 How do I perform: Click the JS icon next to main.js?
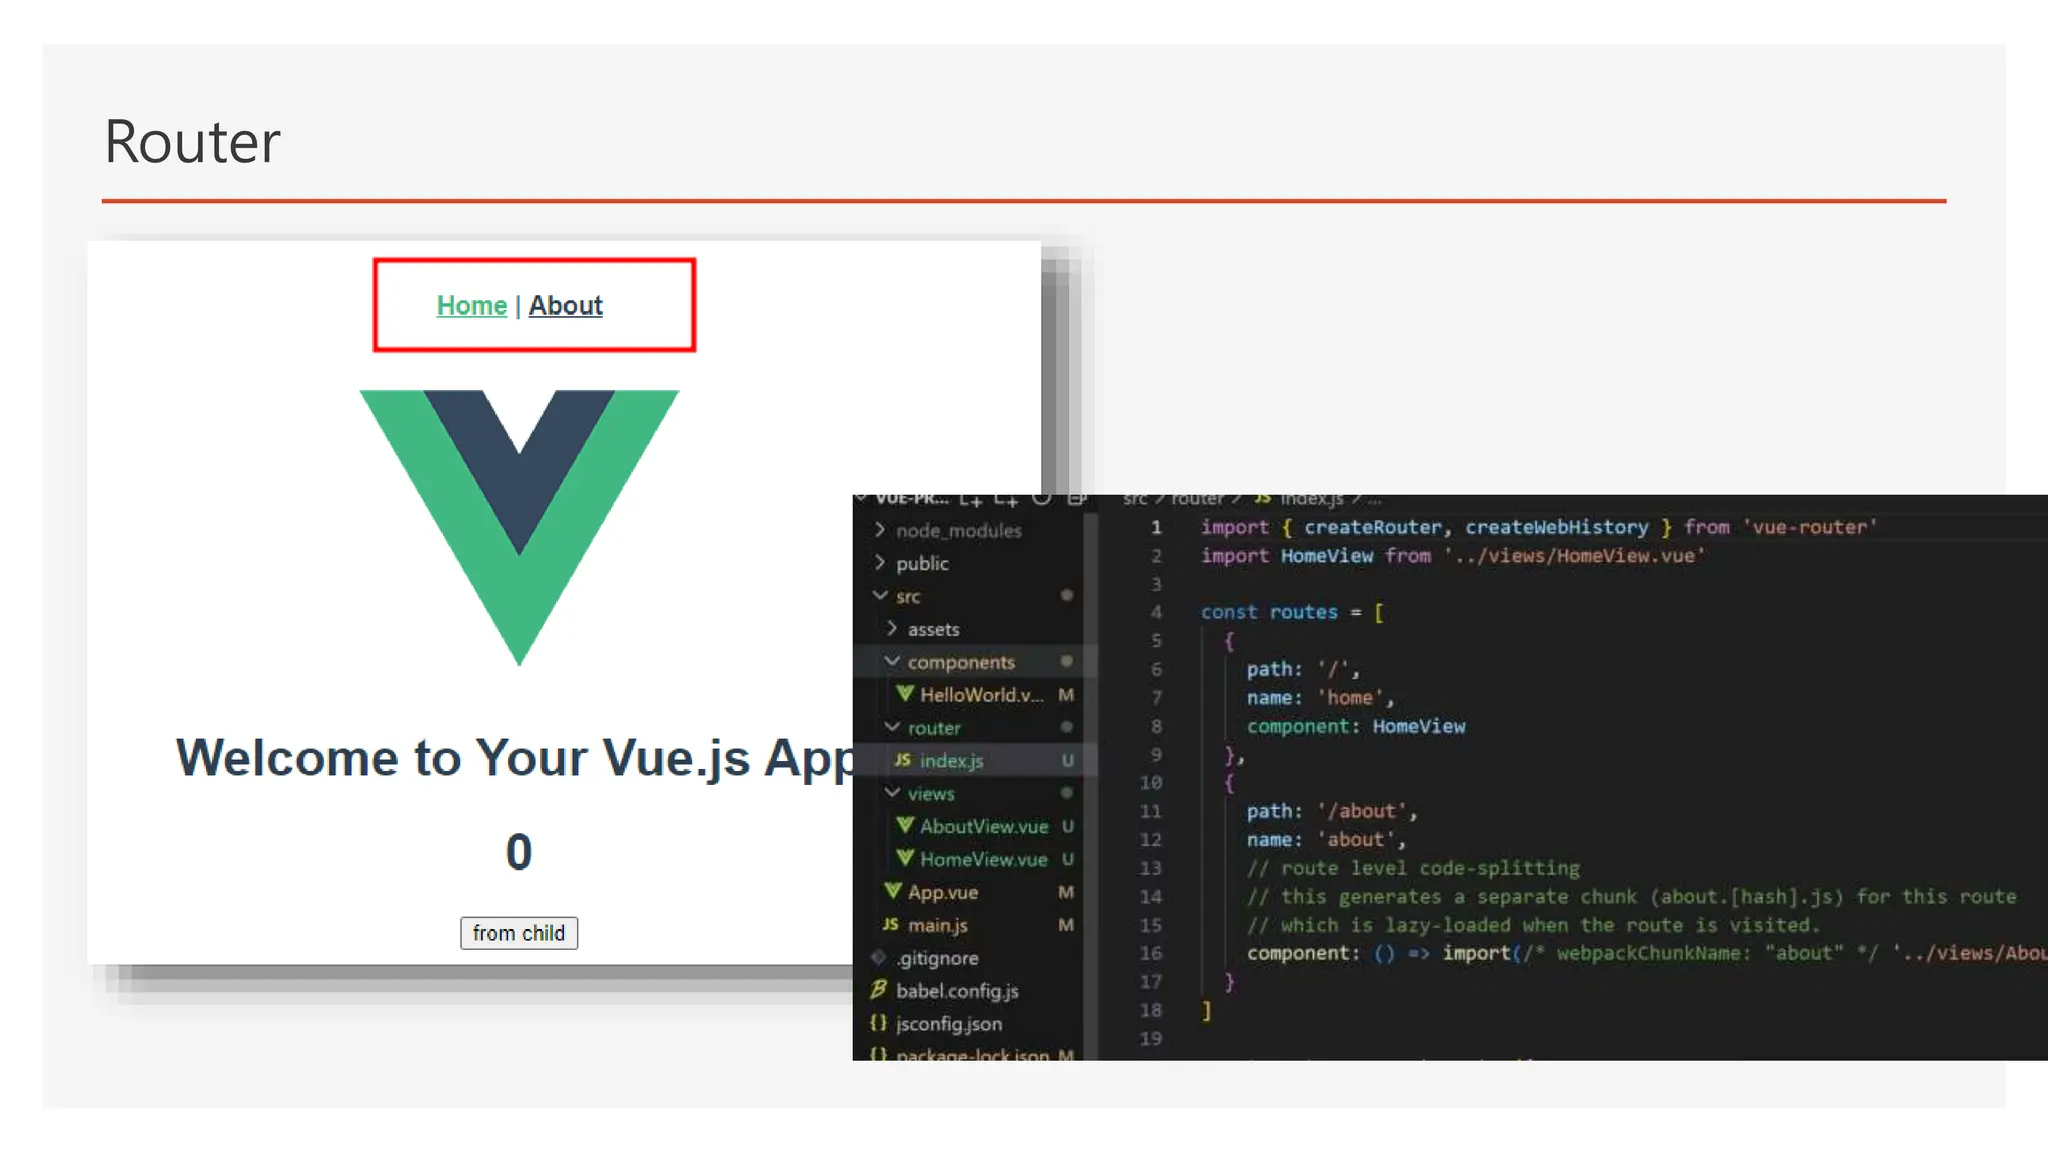(x=890, y=925)
